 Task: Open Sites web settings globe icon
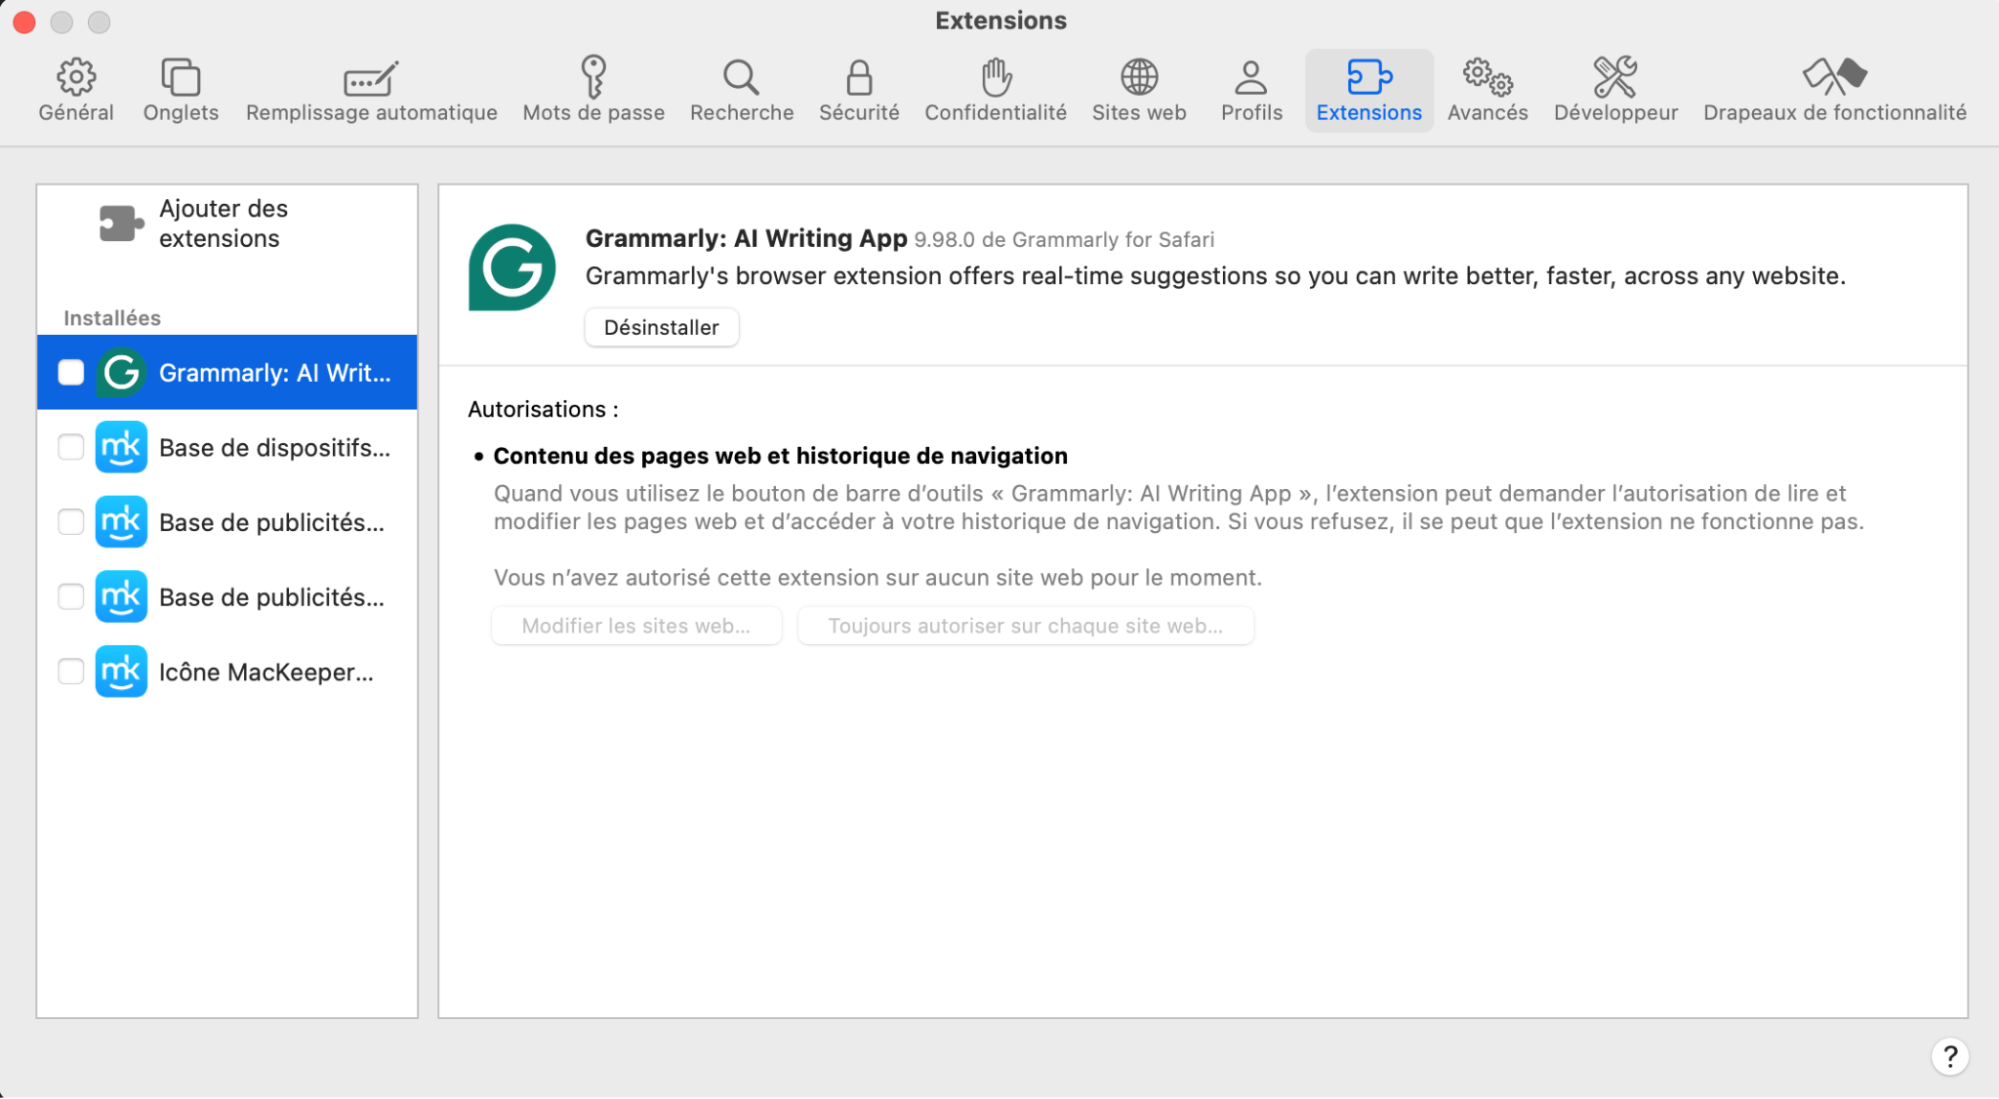click(1139, 76)
